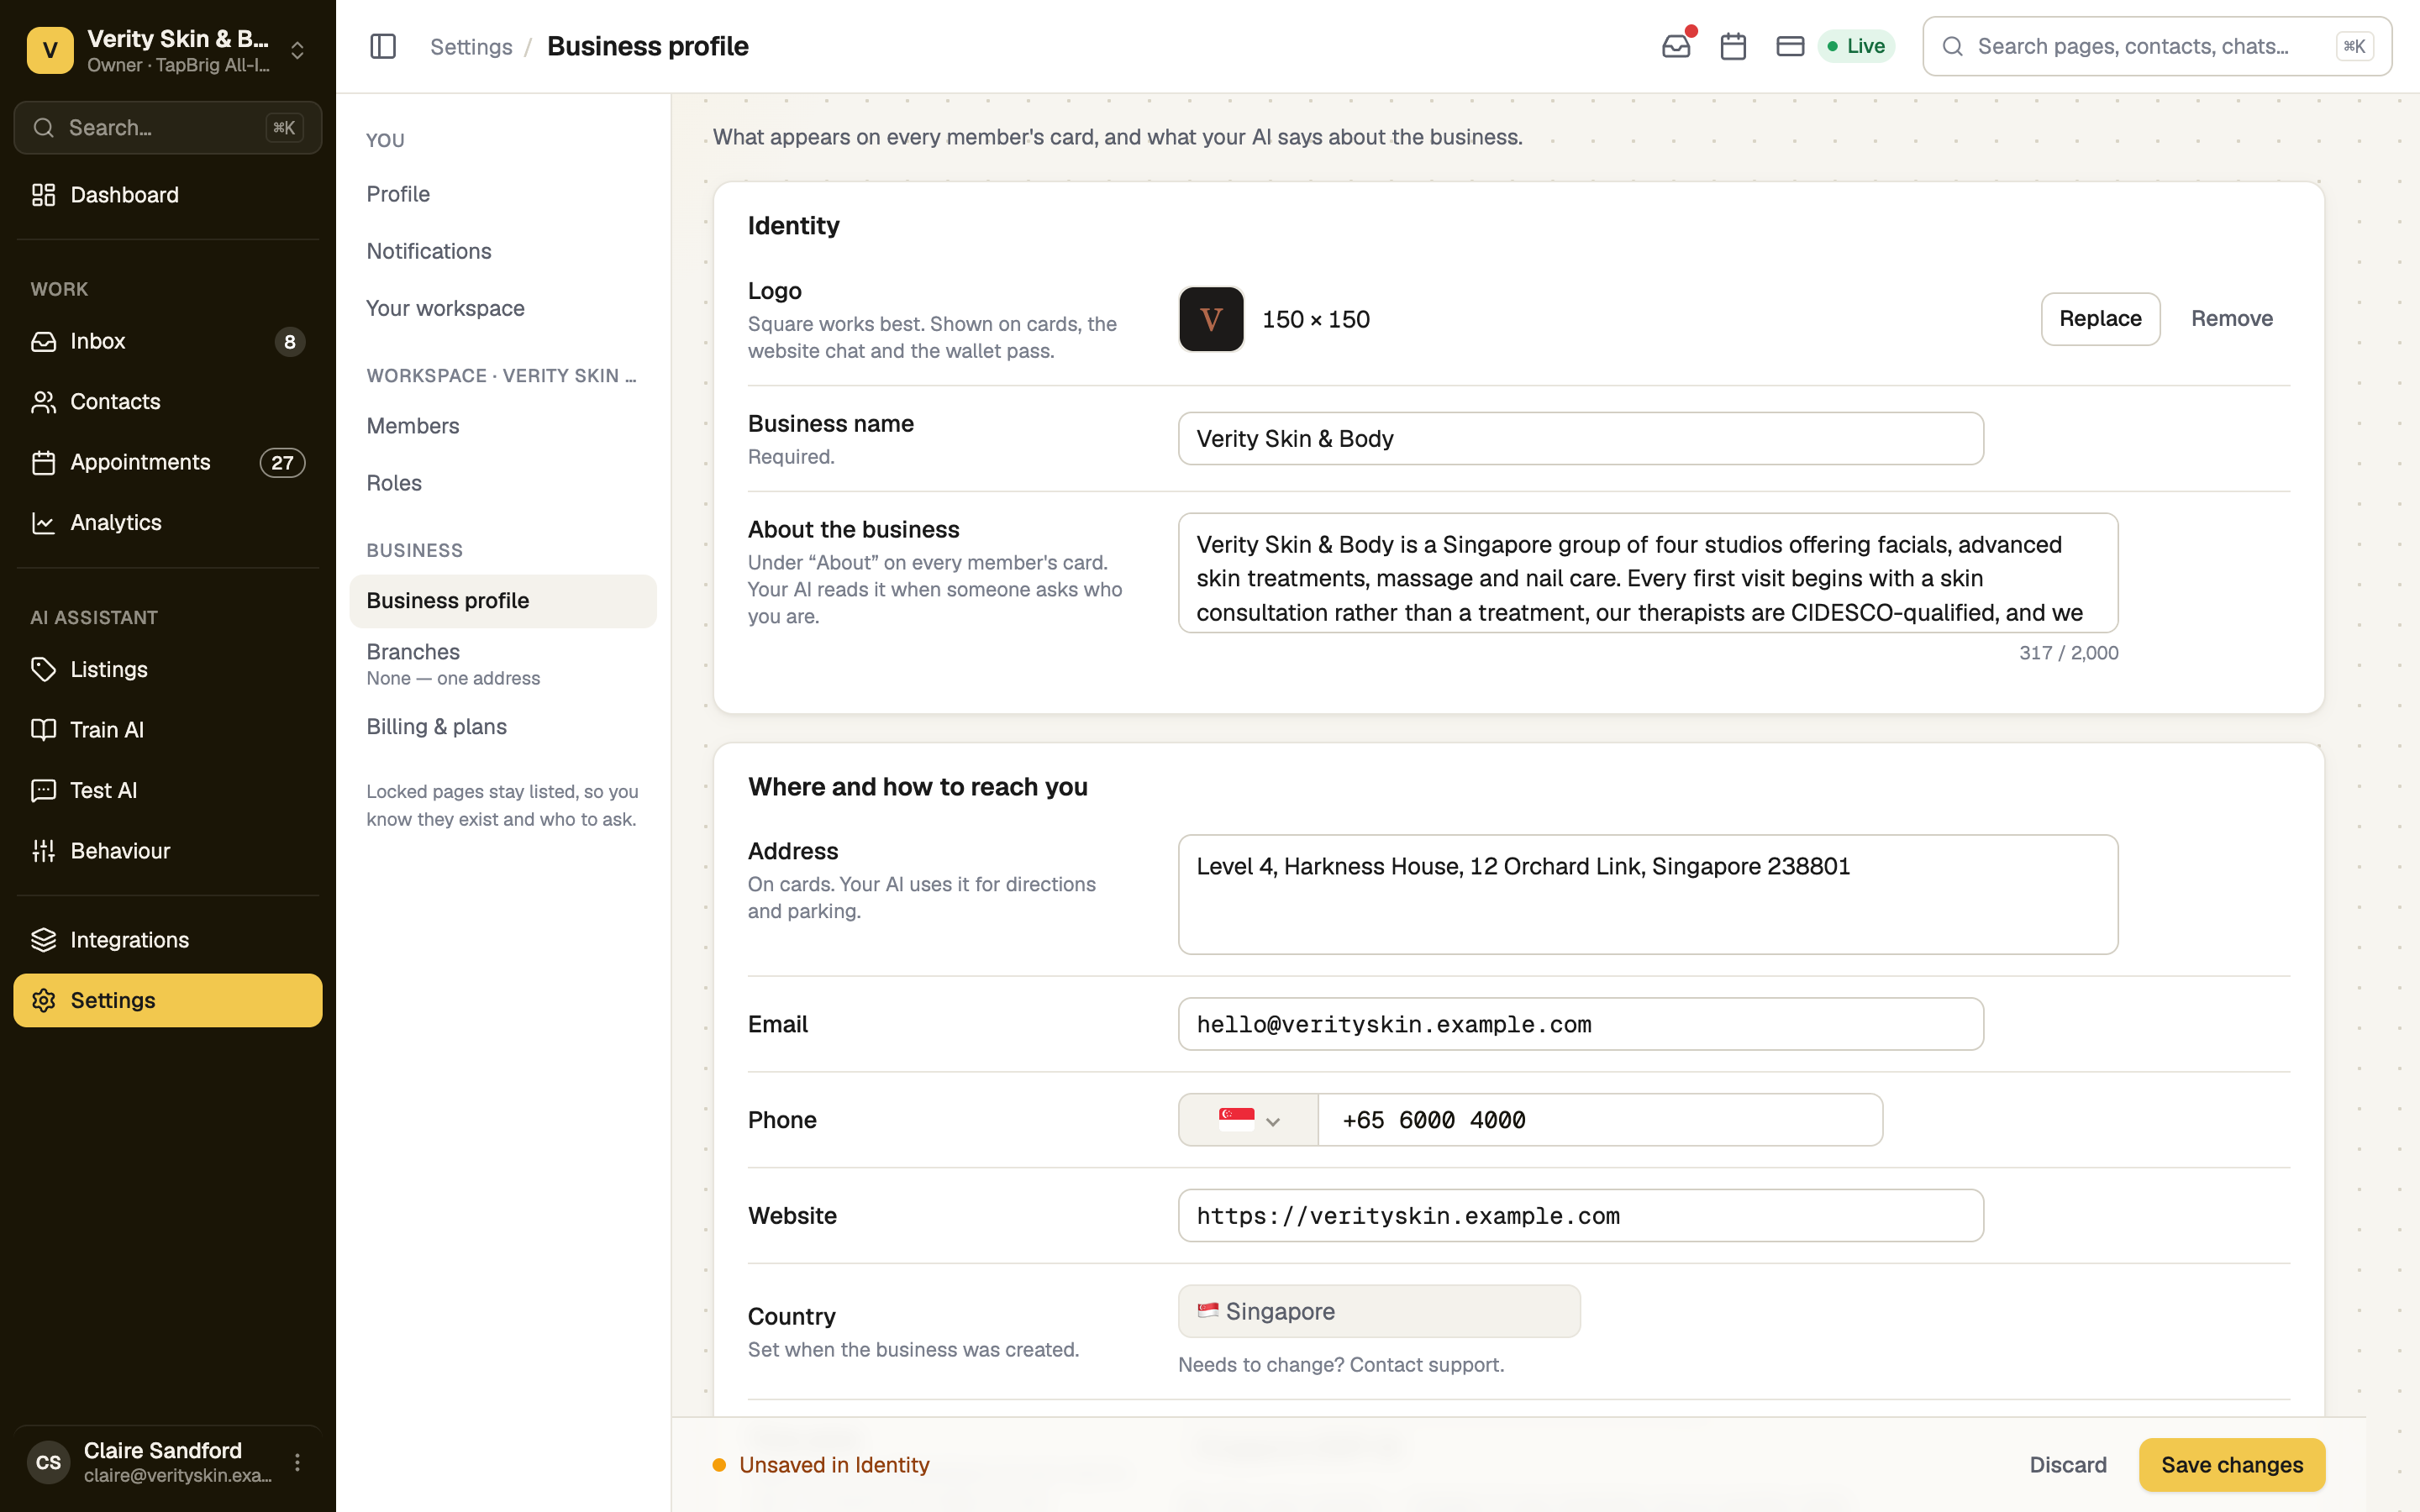Open the Dashboard page

pos(168,195)
